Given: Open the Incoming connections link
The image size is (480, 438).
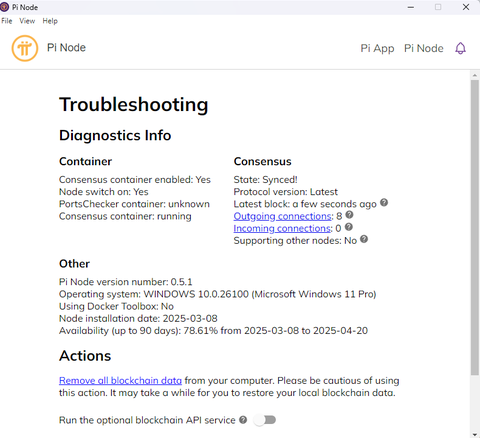Looking at the screenshot, I should (x=282, y=228).
